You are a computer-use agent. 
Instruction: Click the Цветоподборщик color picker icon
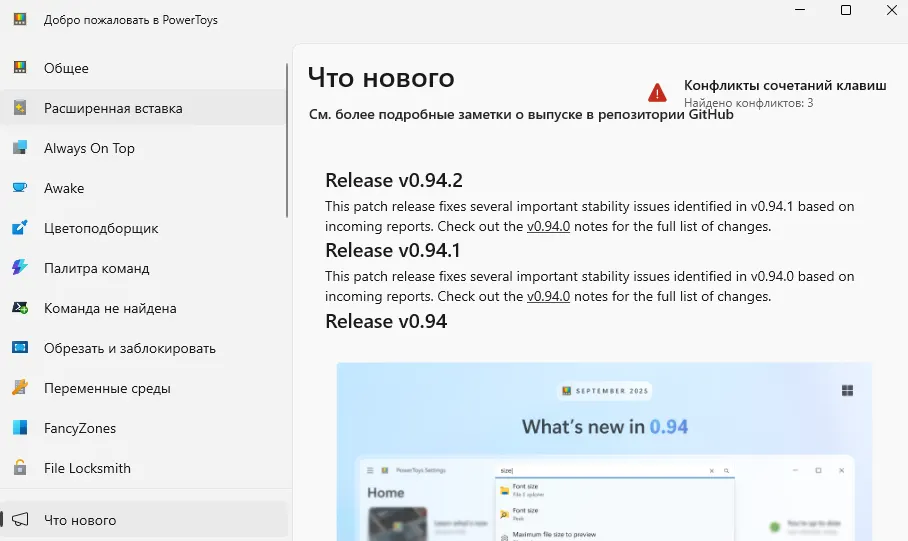[19, 228]
